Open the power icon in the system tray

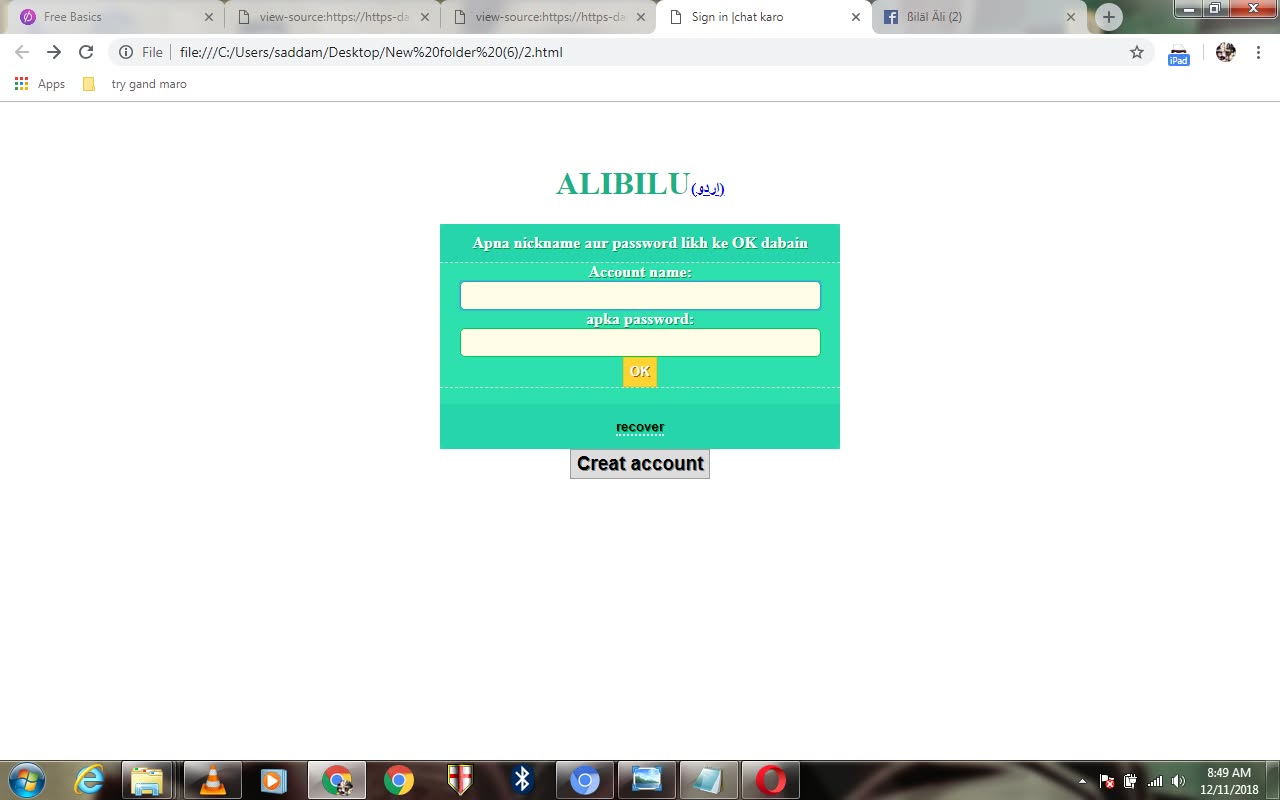(1131, 781)
